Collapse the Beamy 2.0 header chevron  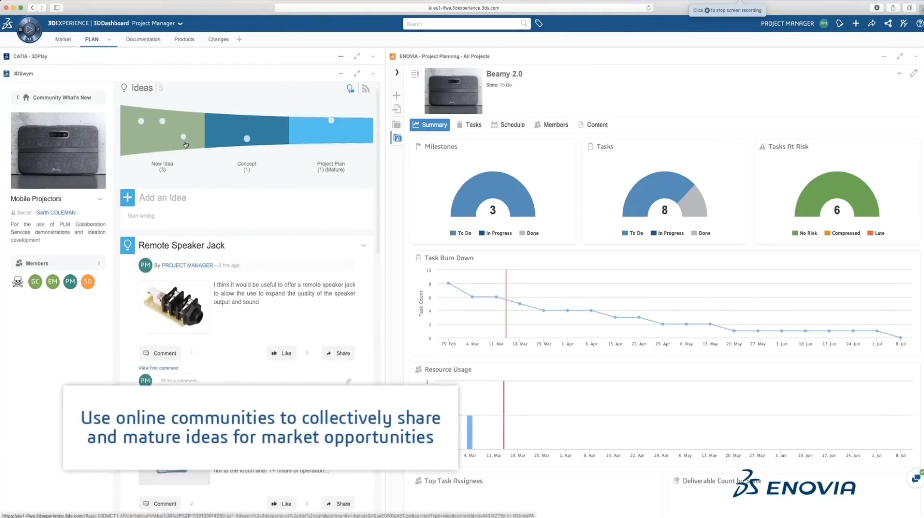(899, 74)
